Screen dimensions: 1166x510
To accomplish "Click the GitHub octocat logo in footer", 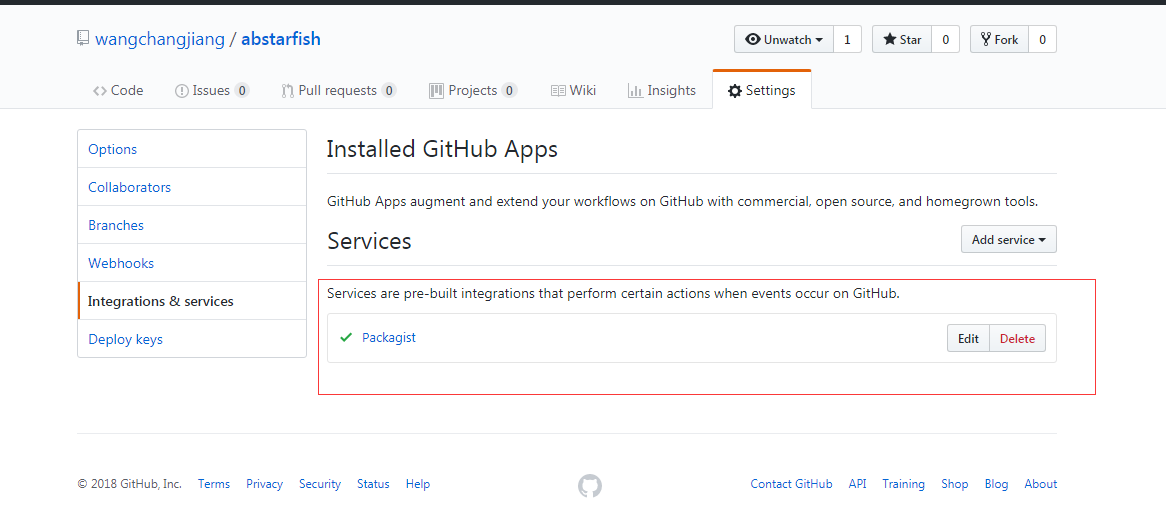I will (x=590, y=485).
